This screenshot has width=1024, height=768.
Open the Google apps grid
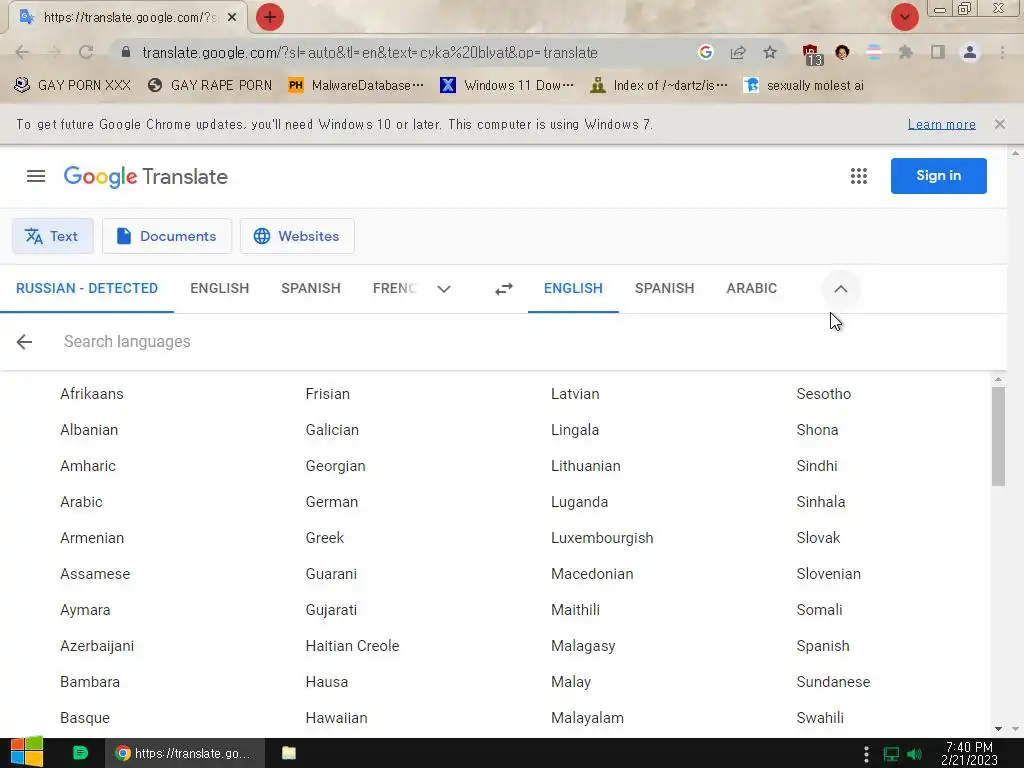tap(858, 176)
